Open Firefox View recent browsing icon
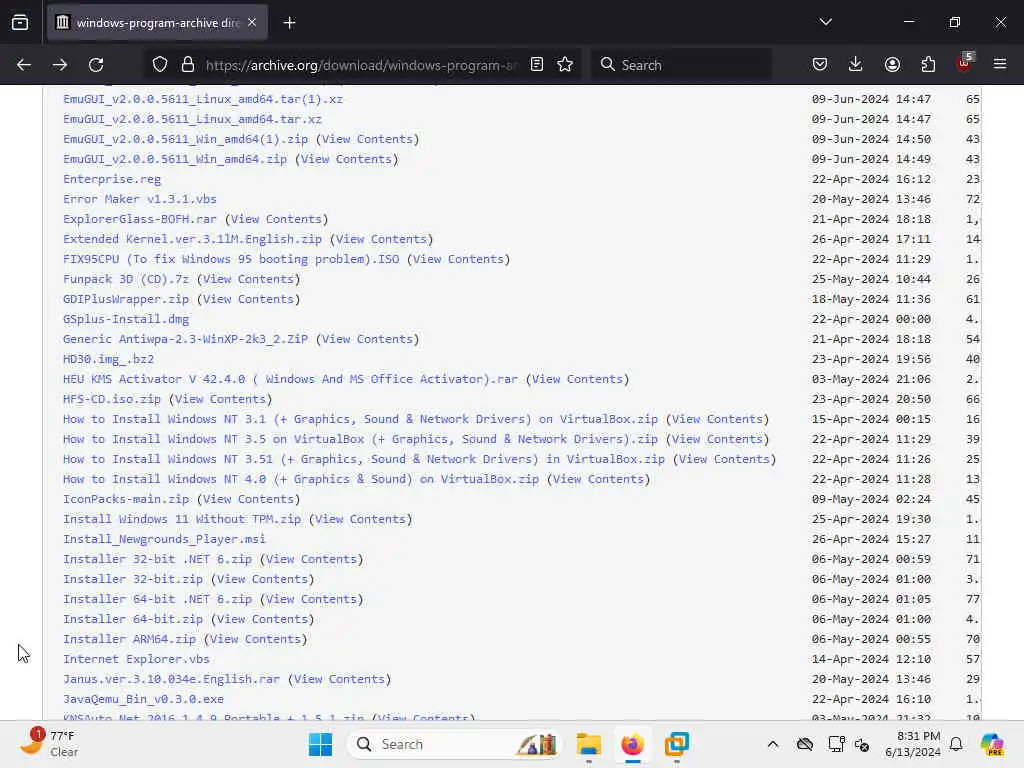This screenshot has height=768, width=1024. pos(20,22)
